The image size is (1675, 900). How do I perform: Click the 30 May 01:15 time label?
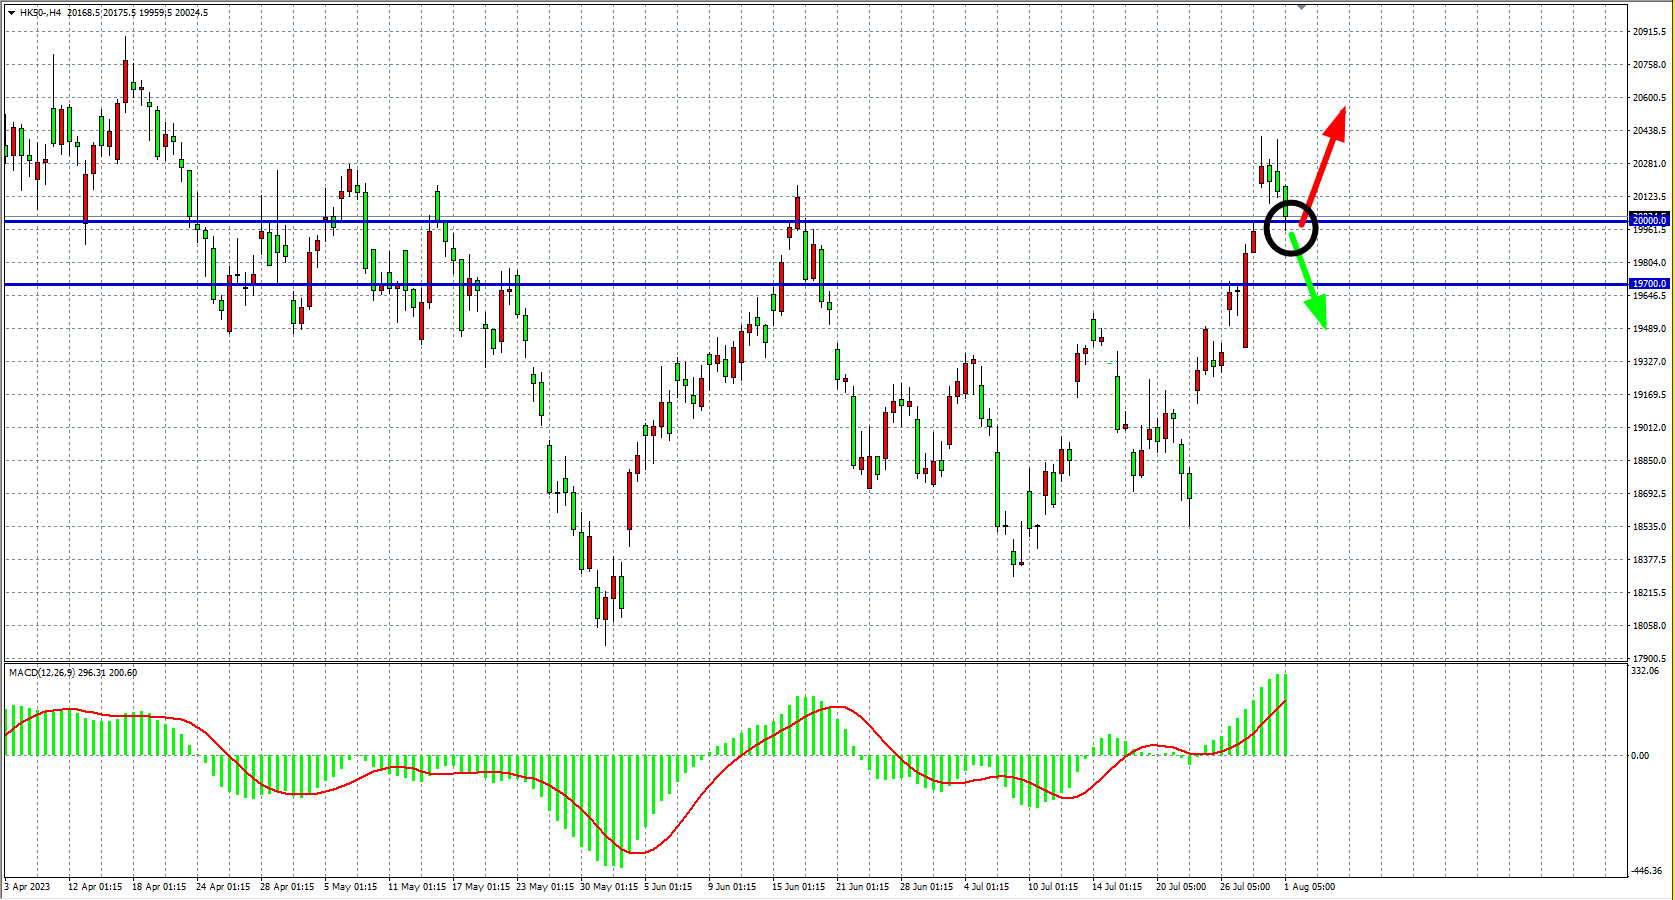point(609,887)
